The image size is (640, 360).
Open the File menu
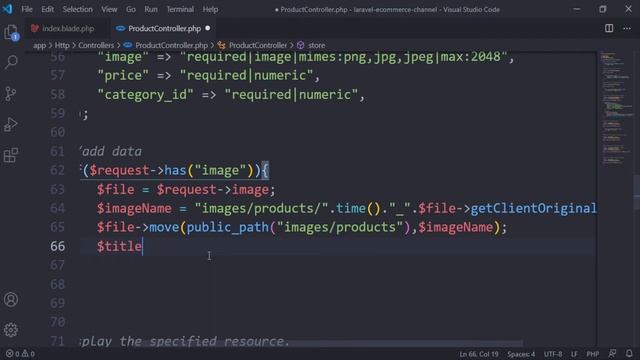click(27, 9)
